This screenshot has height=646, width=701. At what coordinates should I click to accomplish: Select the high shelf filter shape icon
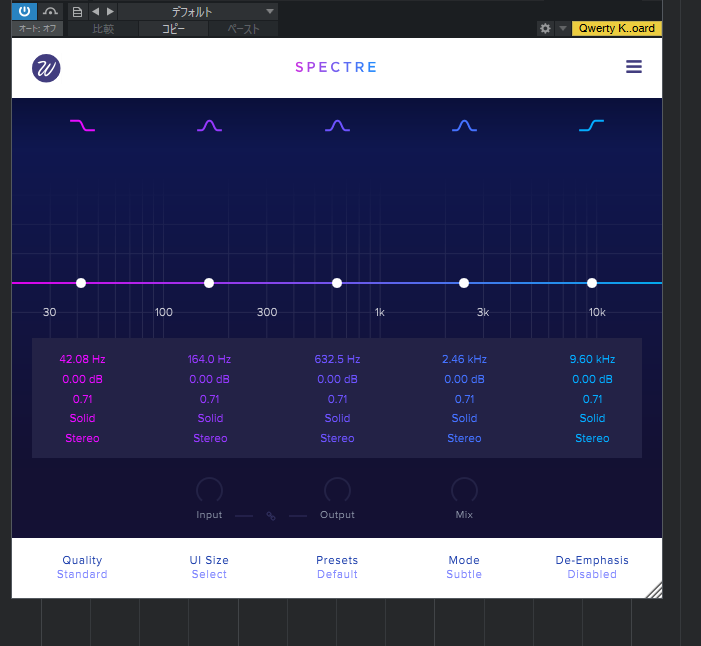click(x=591, y=126)
